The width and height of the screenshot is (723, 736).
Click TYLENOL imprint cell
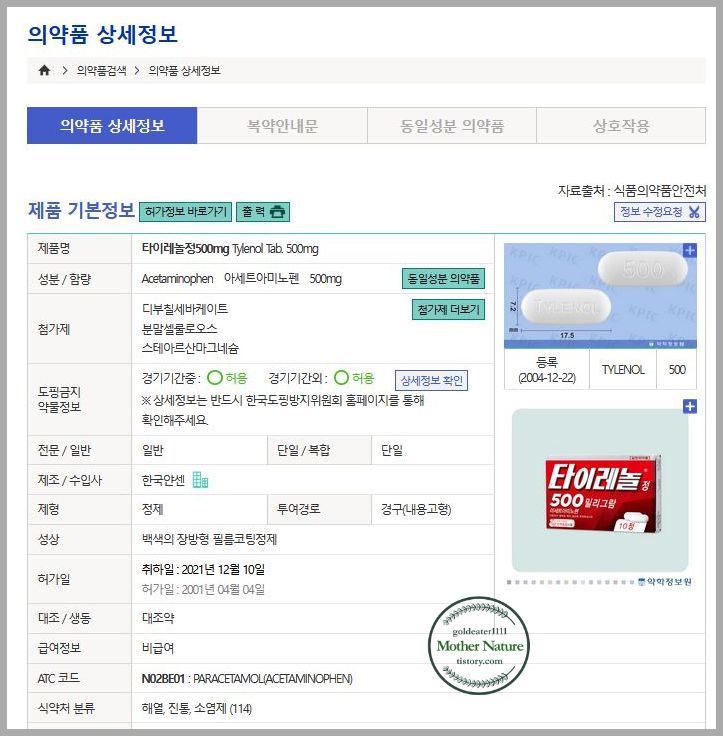tap(623, 369)
